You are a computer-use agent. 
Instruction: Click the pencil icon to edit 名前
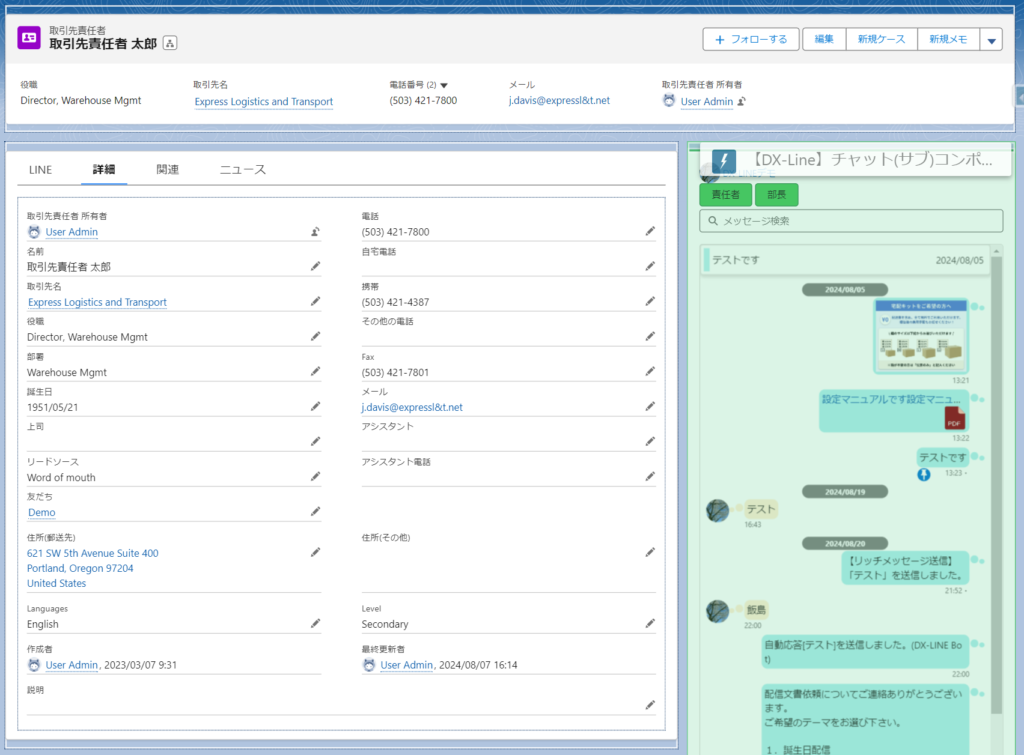pyautogui.click(x=315, y=266)
